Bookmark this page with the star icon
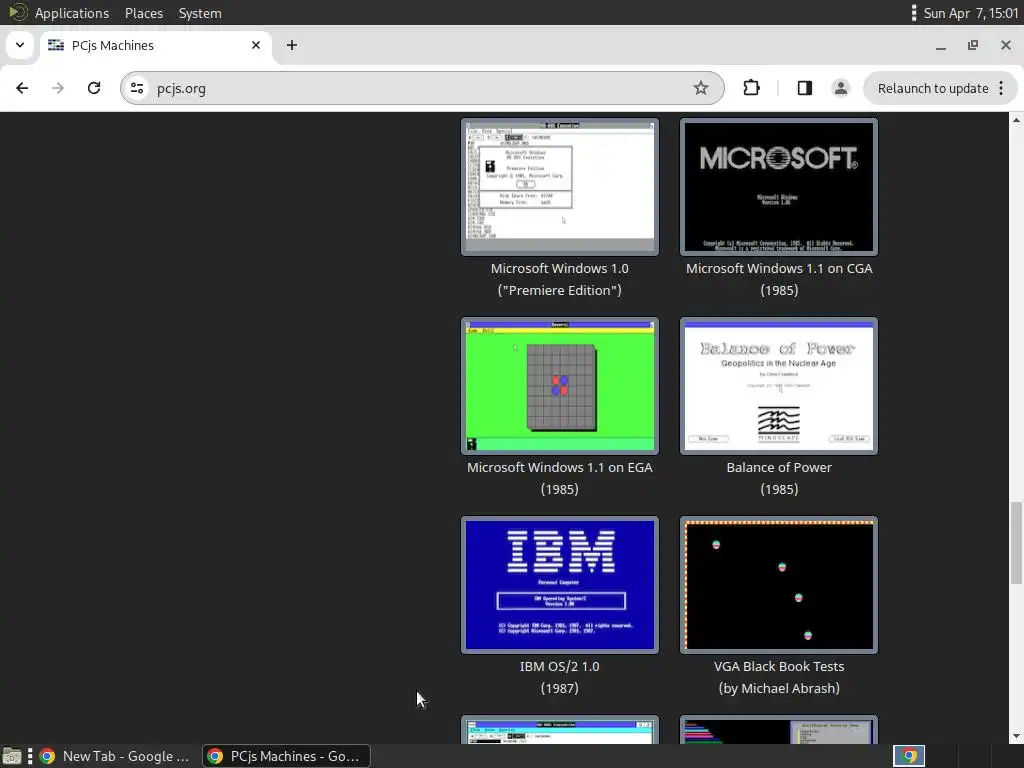1024x768 pixels. 701,88
